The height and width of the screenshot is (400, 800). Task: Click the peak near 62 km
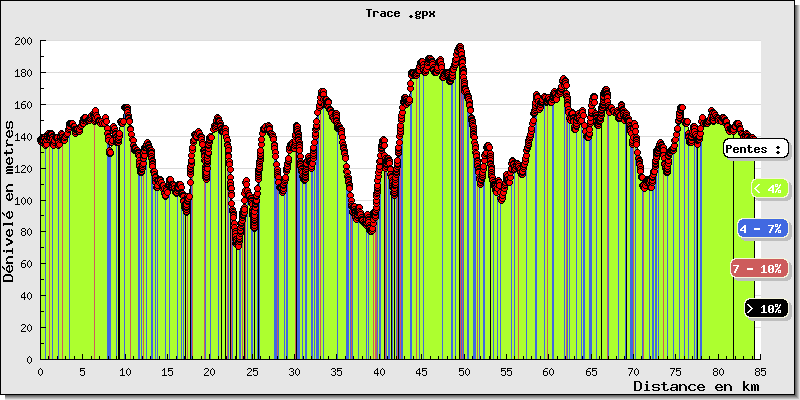pos(564,79)
